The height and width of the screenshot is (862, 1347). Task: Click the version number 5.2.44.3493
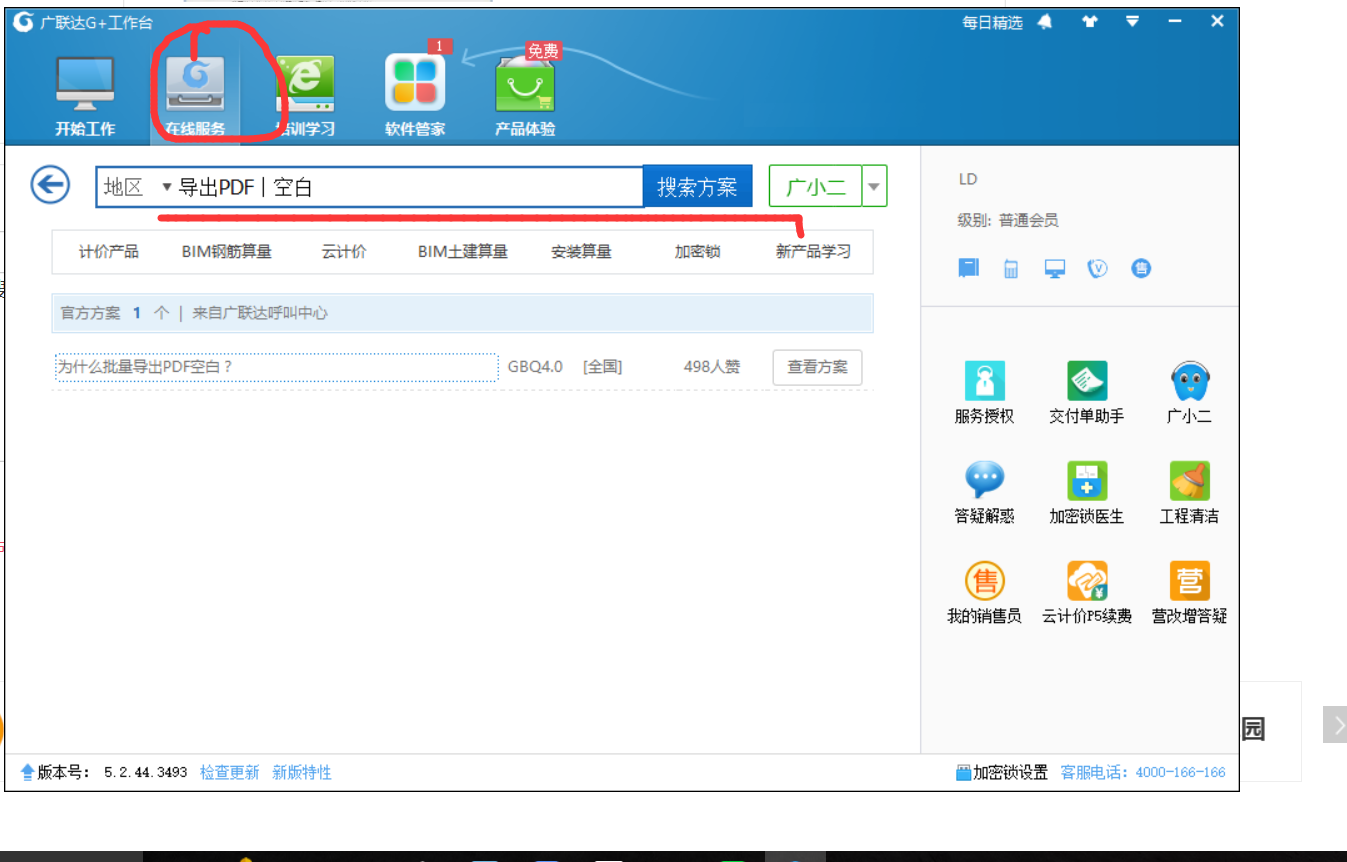click(x=145, y=772)
